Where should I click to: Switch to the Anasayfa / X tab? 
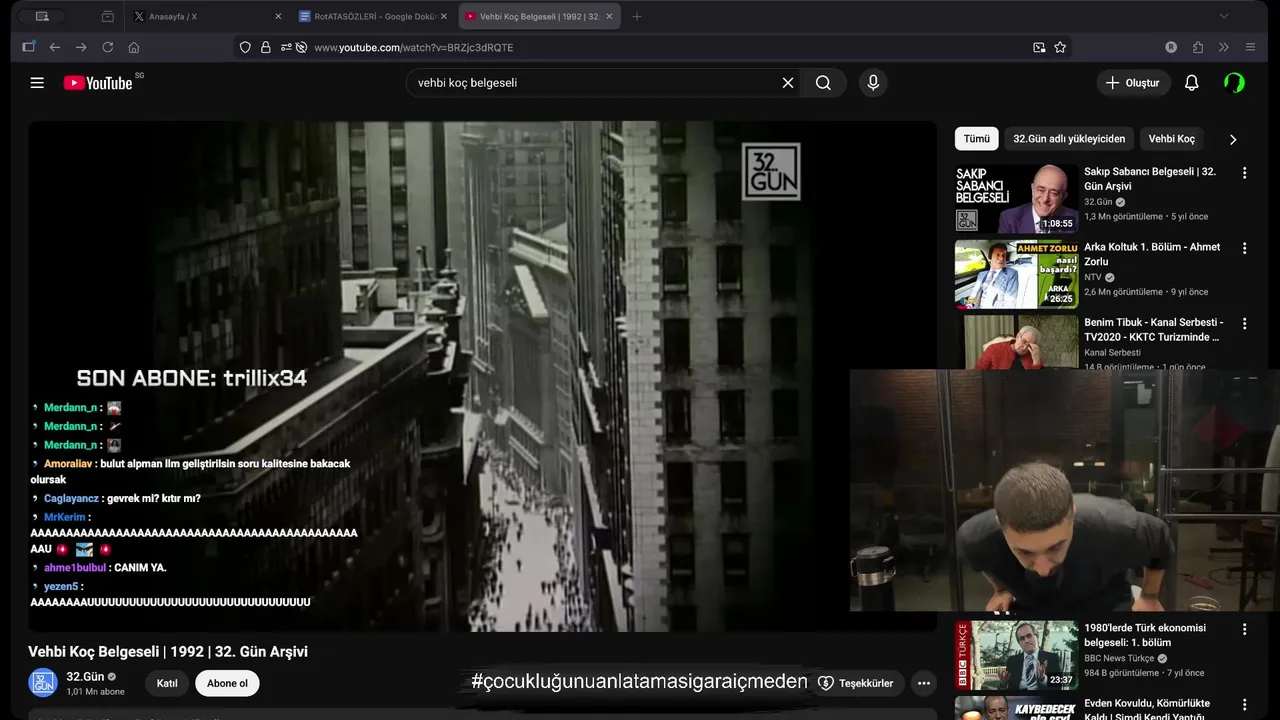(205, 16)
